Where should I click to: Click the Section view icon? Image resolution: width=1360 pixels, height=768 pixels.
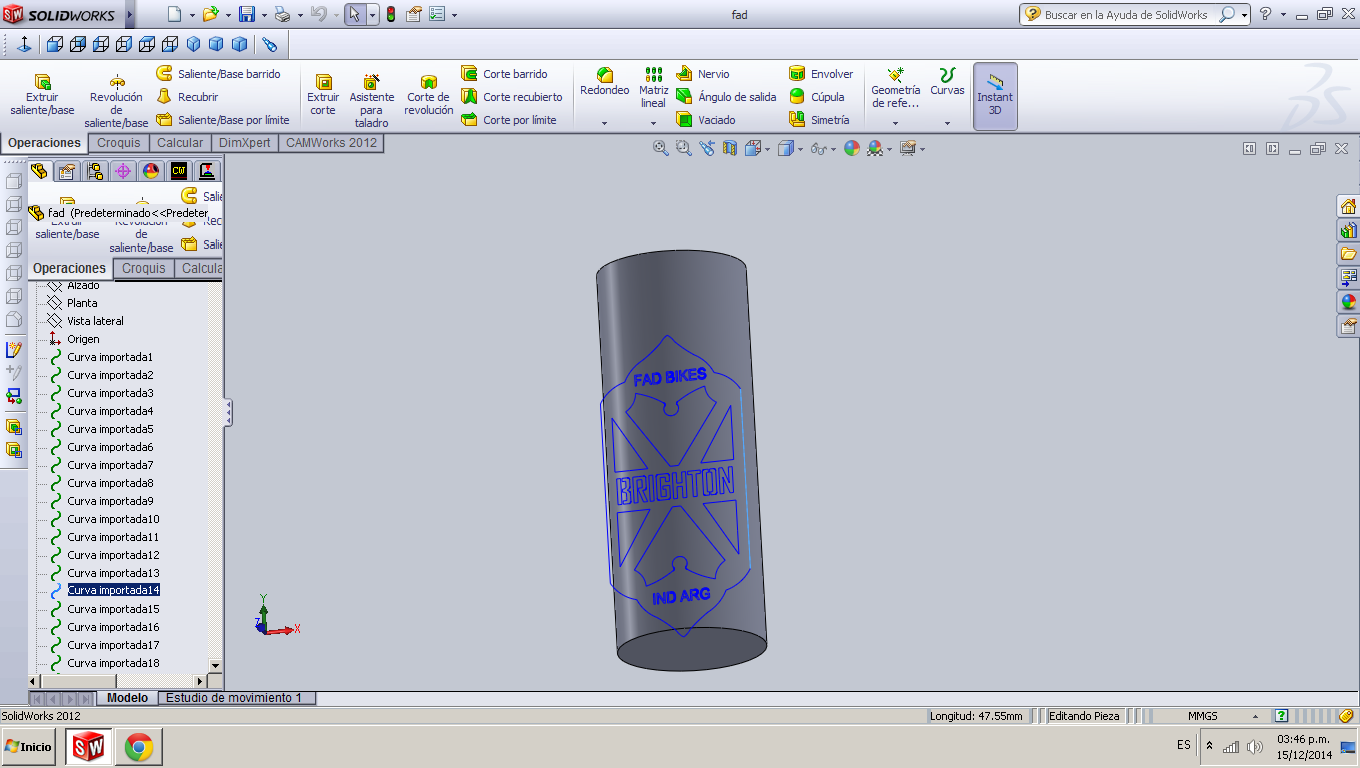click(730, 148)
